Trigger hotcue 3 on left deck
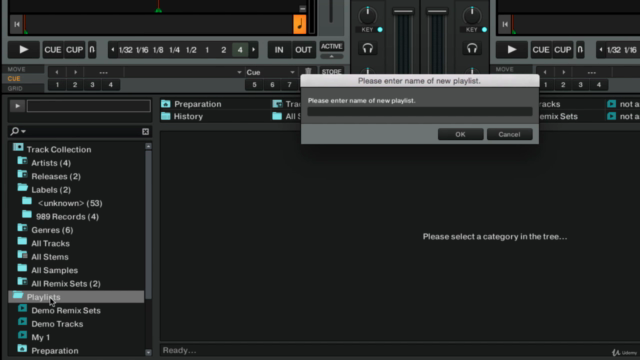 [x=92, y=85]
